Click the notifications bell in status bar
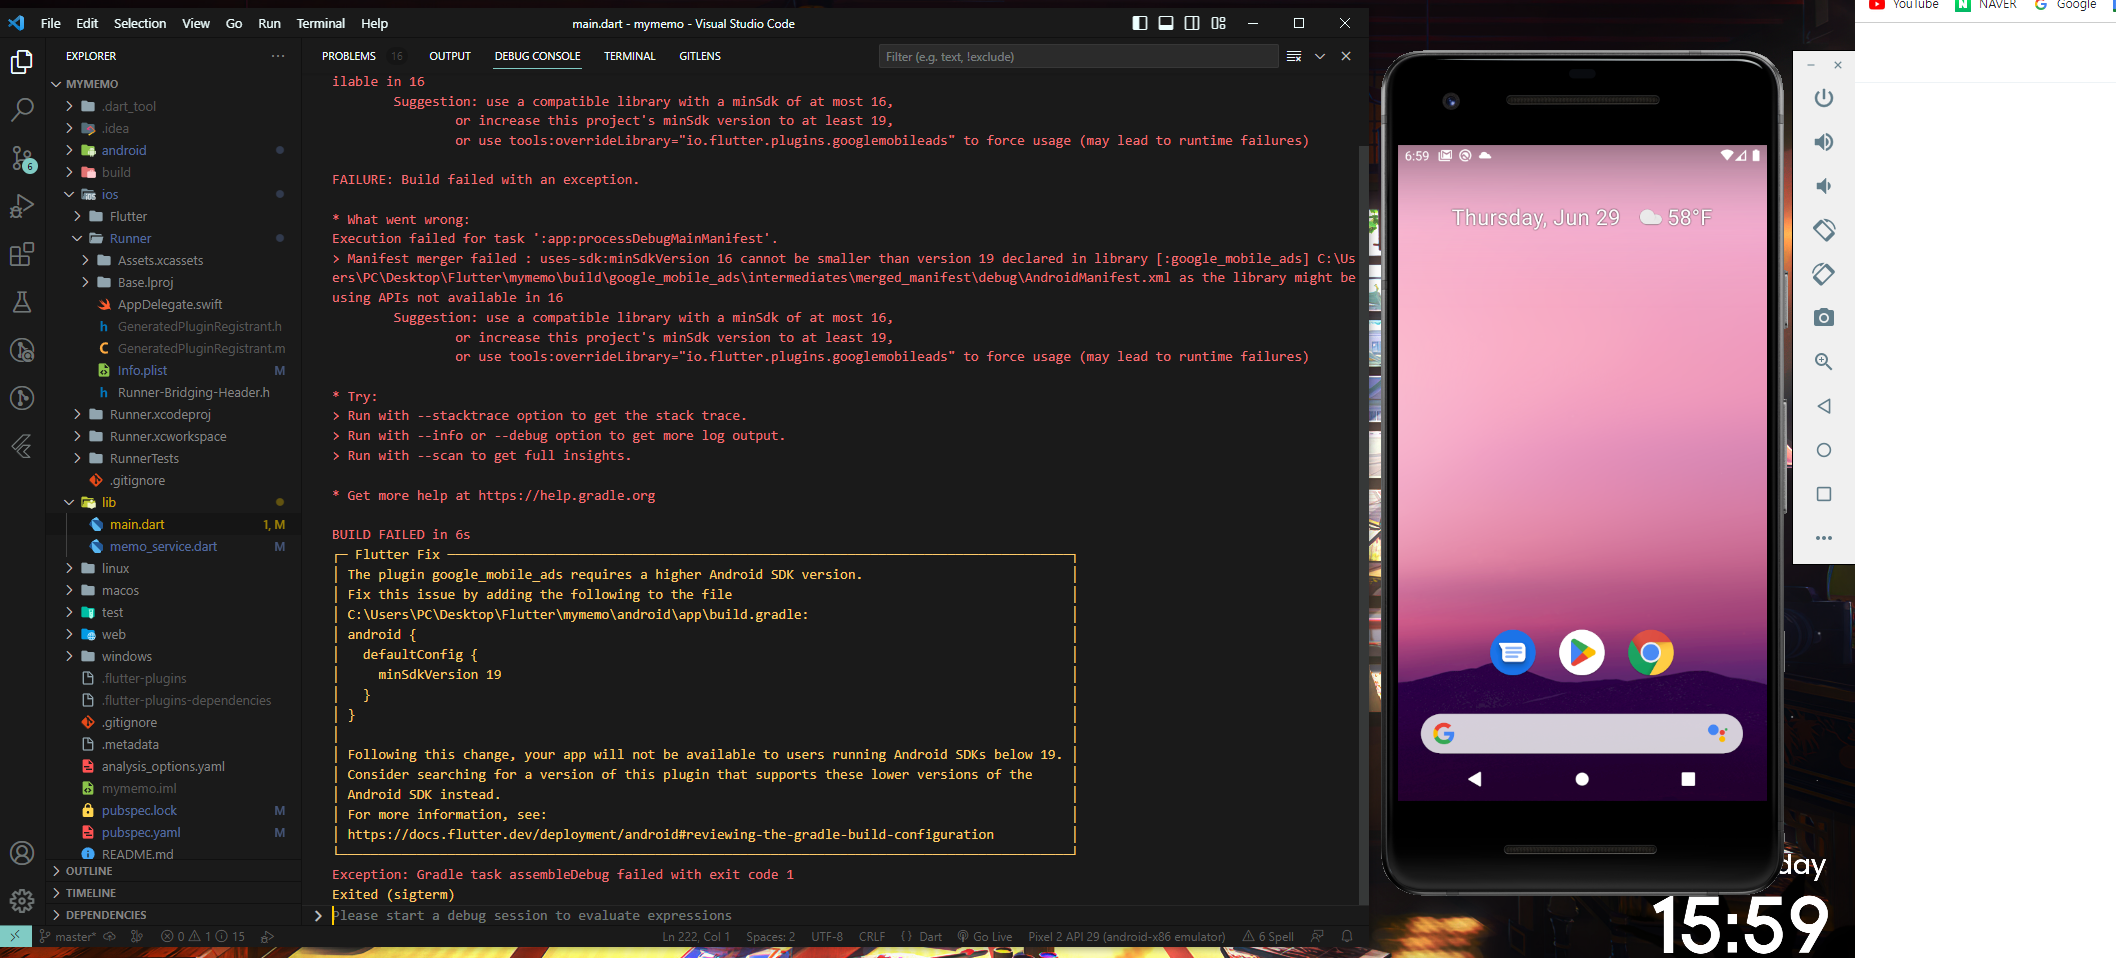 1347,937
